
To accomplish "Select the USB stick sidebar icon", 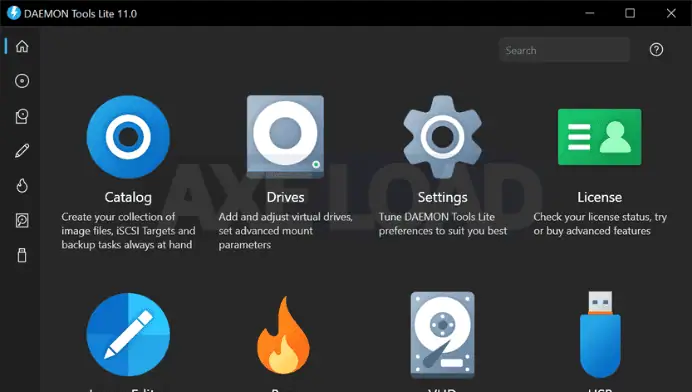I will coord(22,255).
